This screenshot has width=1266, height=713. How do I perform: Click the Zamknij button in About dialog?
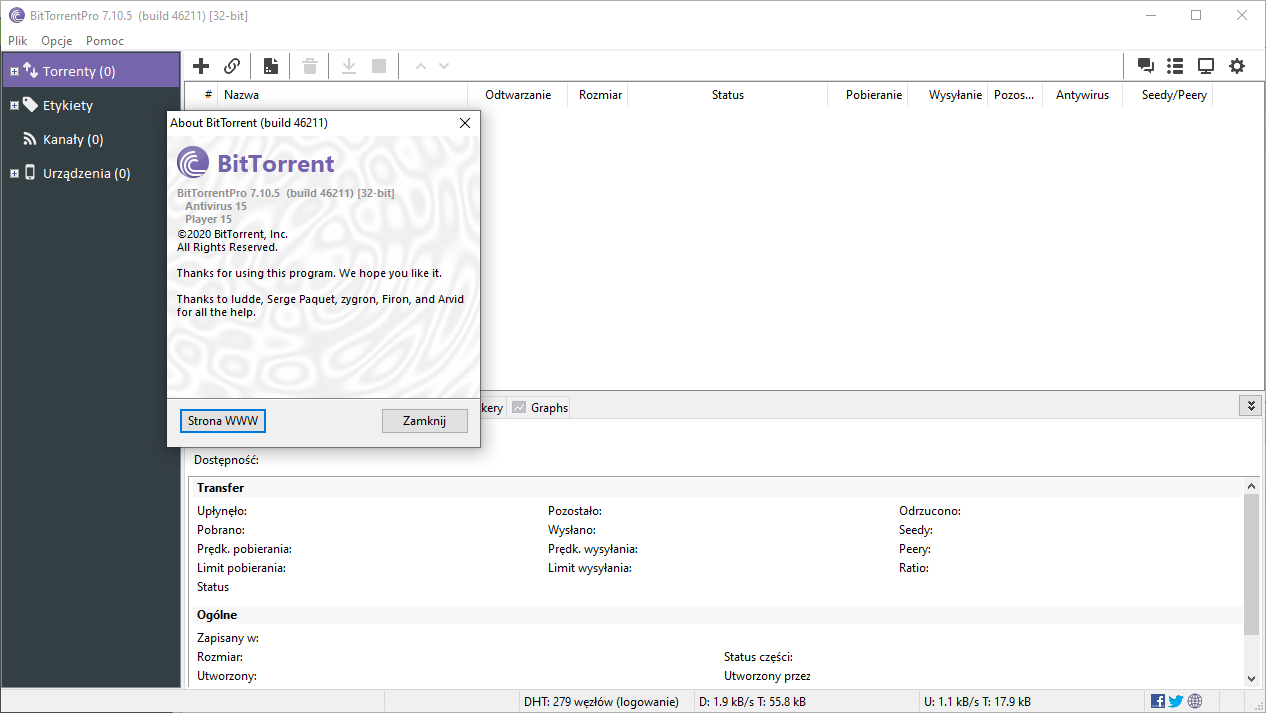424,421
